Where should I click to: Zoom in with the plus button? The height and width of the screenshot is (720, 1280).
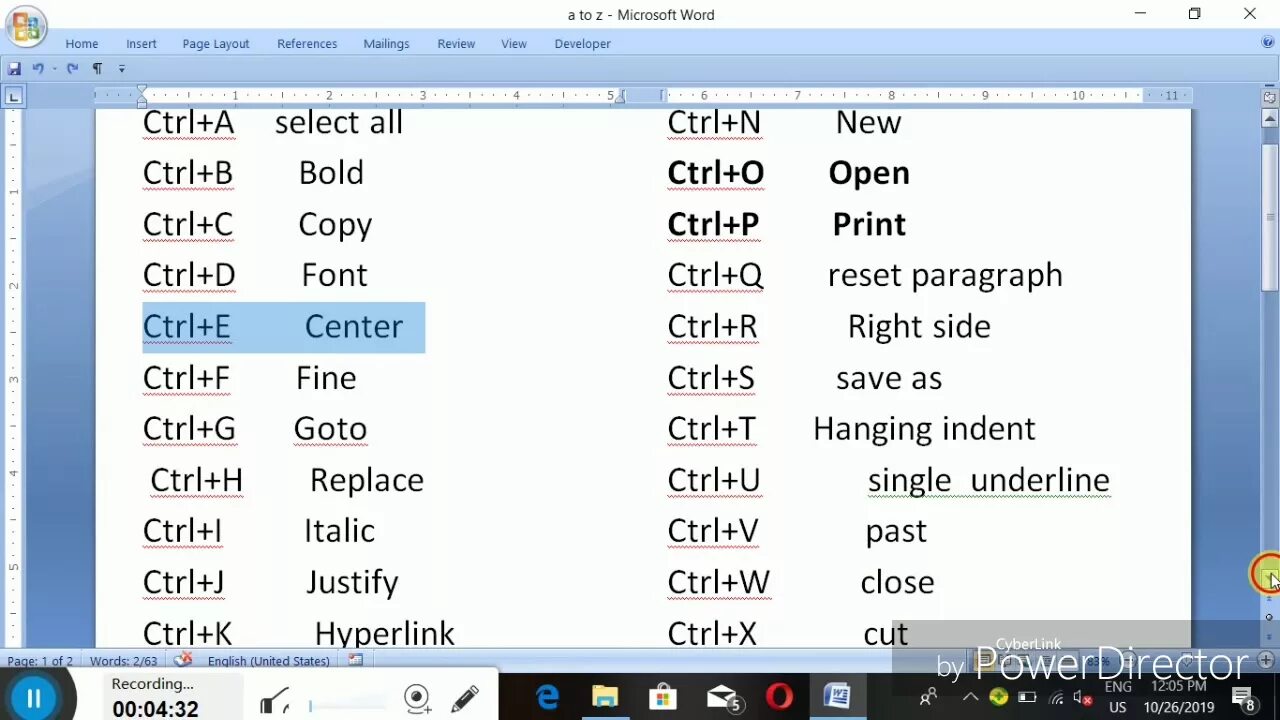(1266, 660)
